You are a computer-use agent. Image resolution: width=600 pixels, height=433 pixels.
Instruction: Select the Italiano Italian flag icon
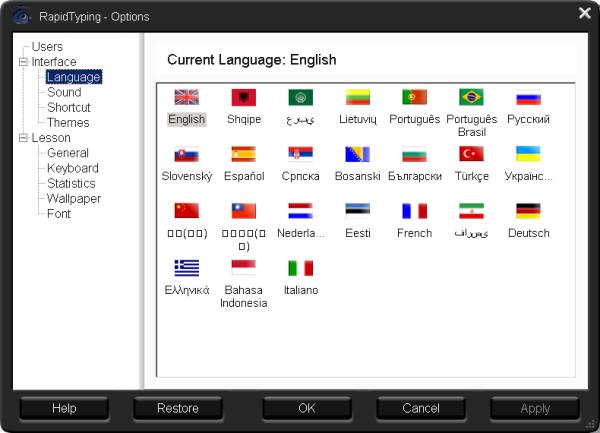[301, 268]
